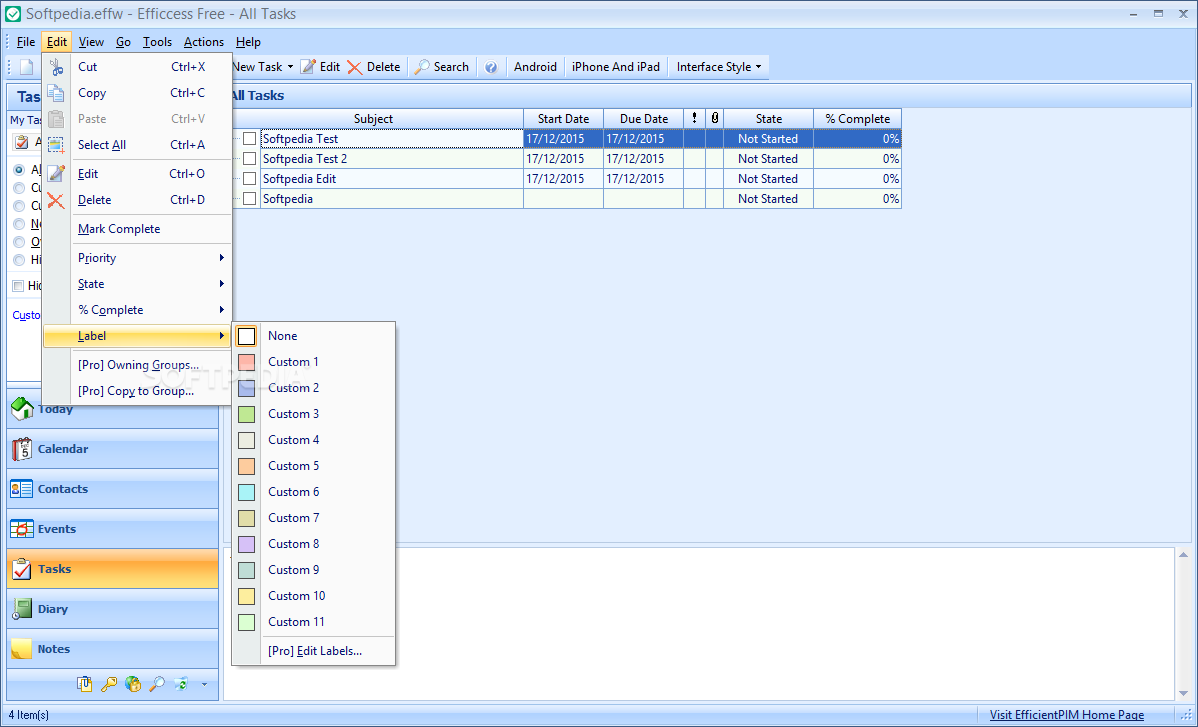Viewport: 1198px width, 727px height.
Task: Click the Calendar icon in navigation pane
Action: [22, 449]
